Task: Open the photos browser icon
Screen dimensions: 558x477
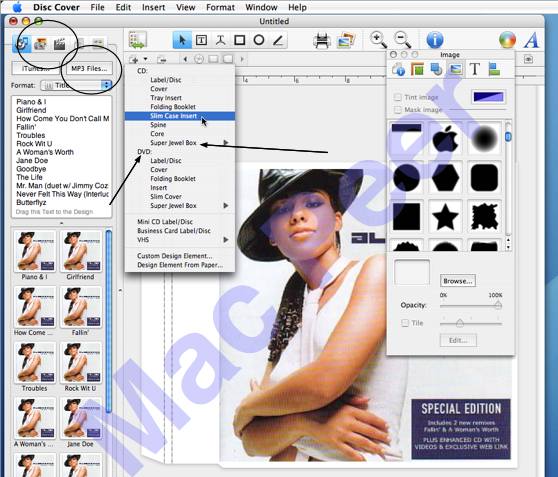Action: (x=346, y=40)
